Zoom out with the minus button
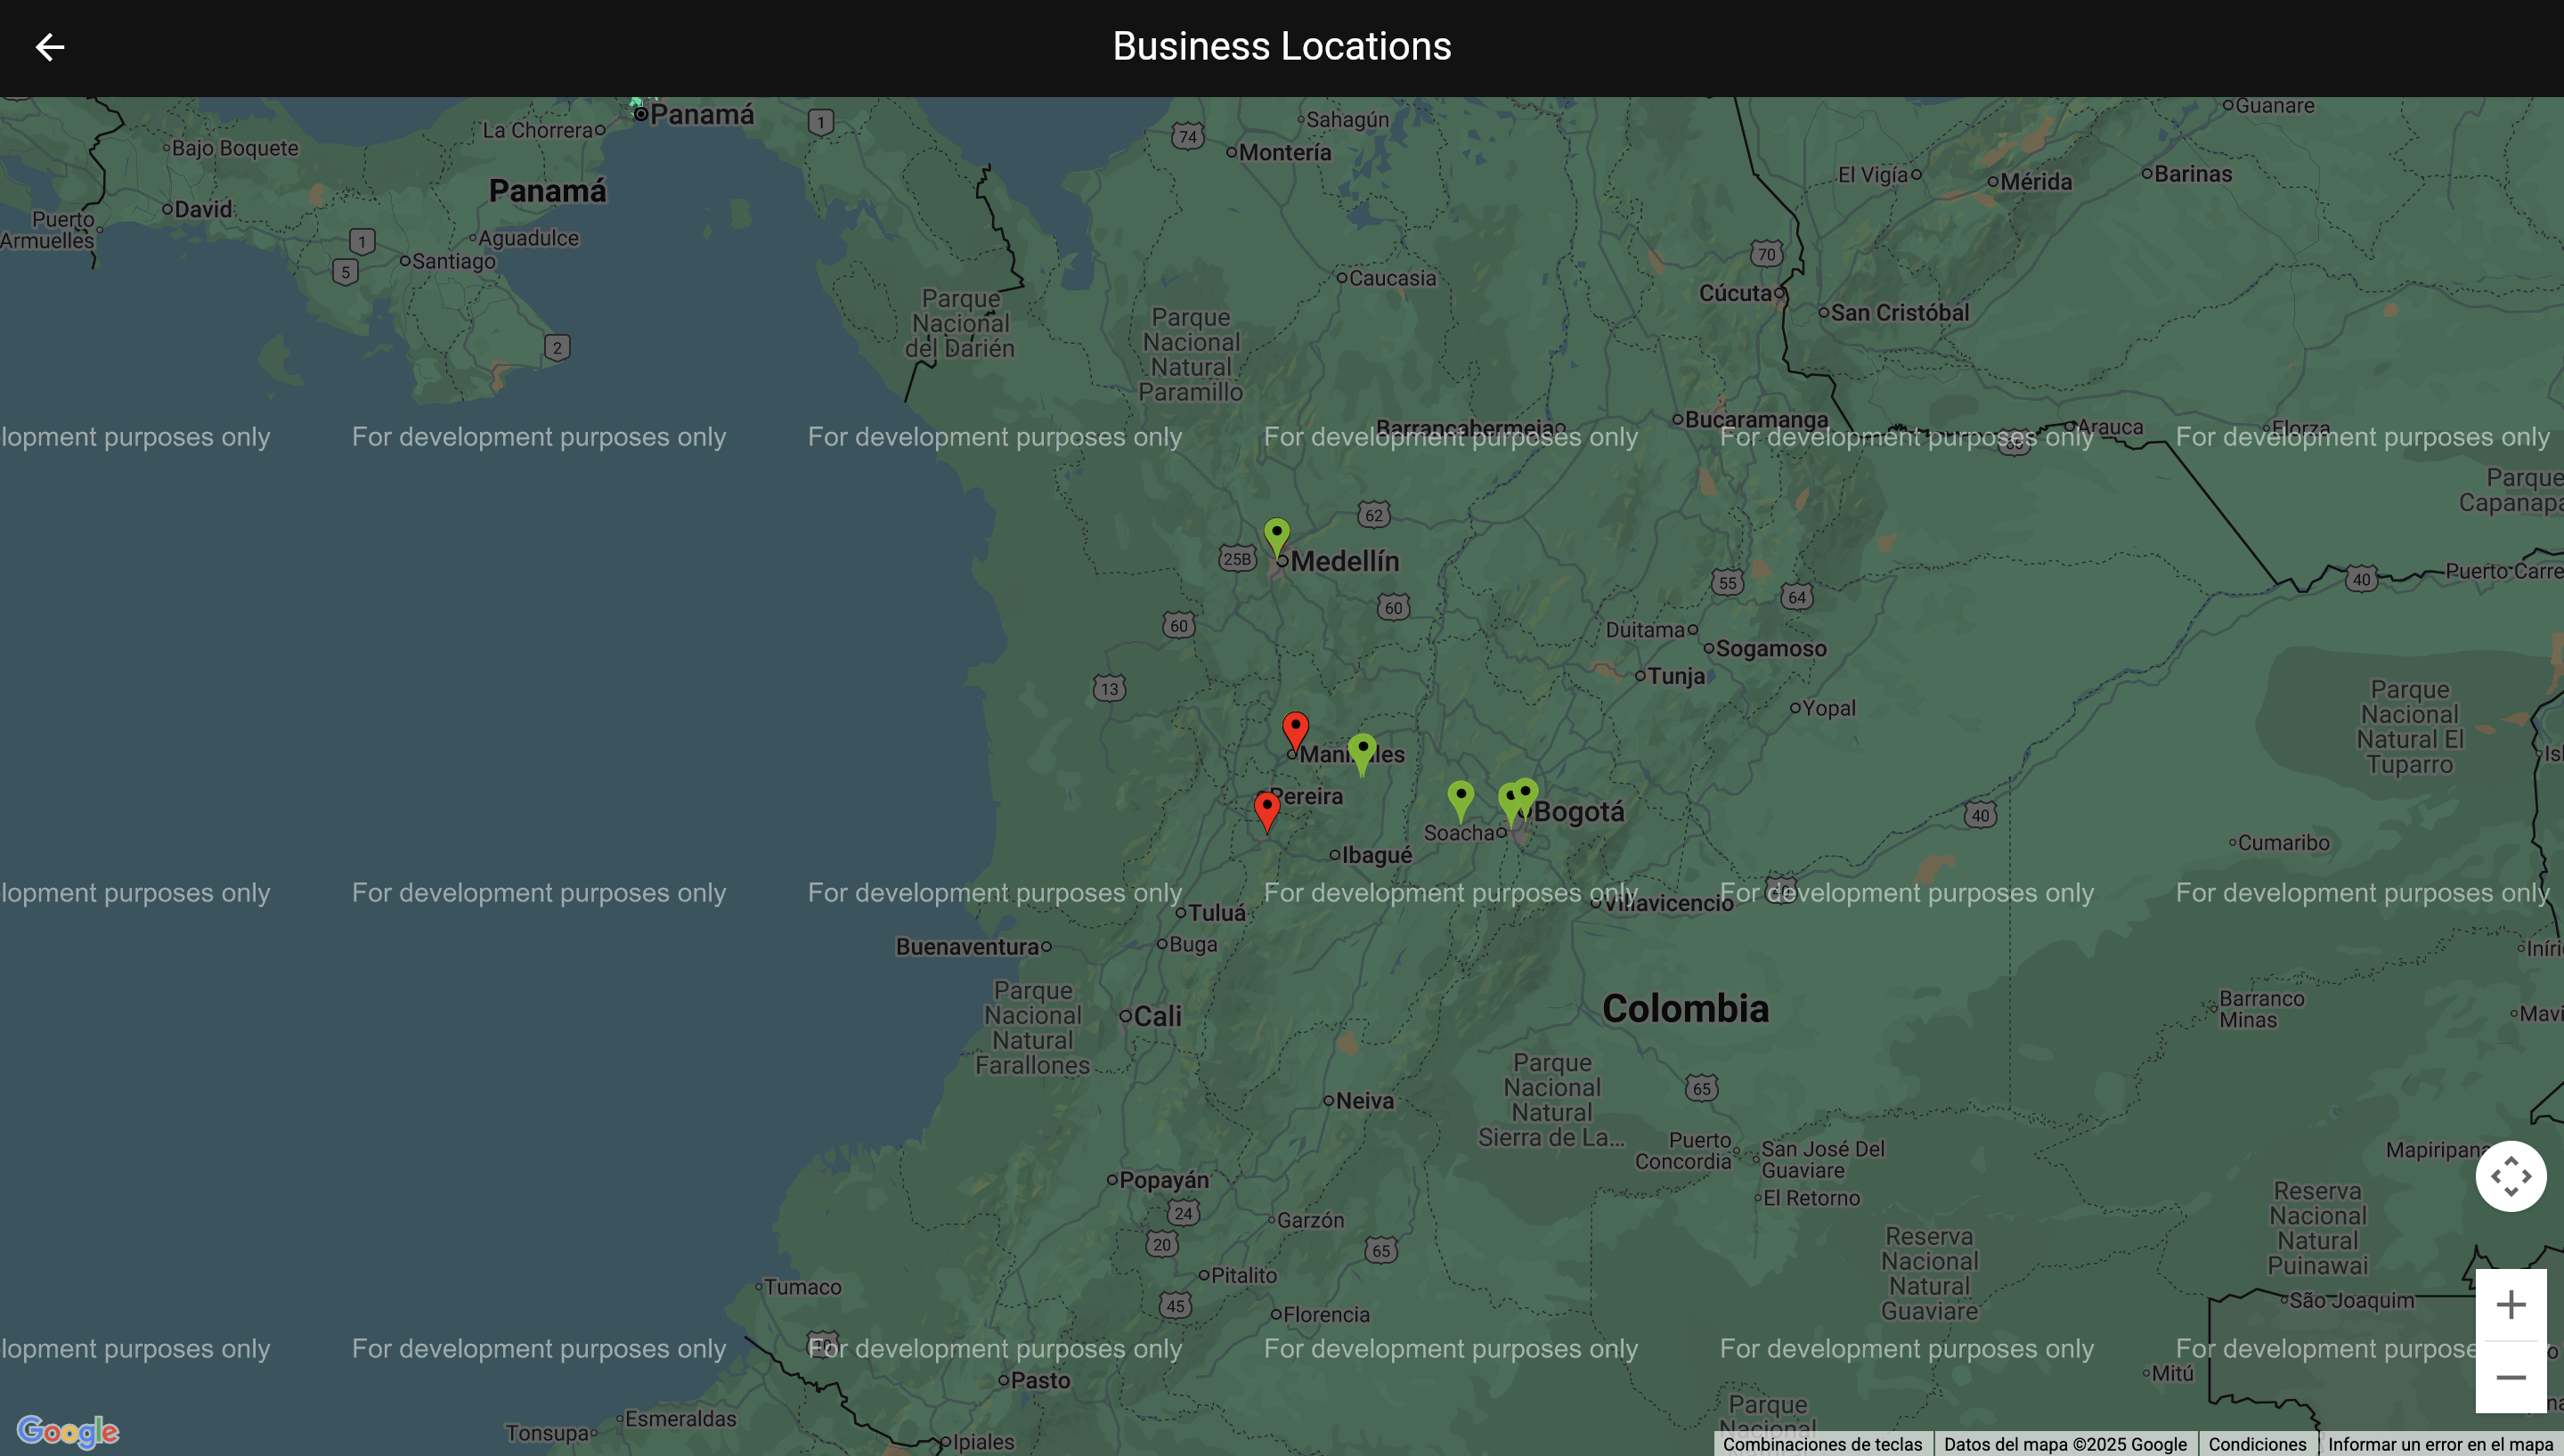The image size is (2564, 1456). (2510, 1377)
